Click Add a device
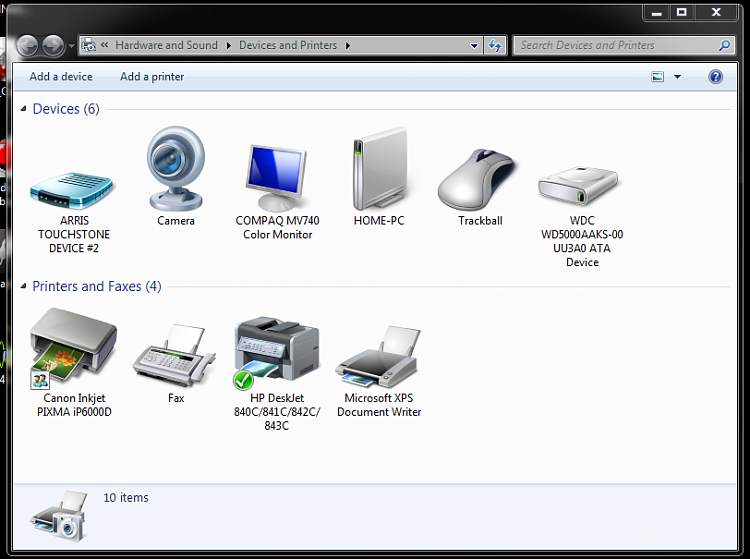This screenshot has height=559, width=750. click(x=61, y=77)
